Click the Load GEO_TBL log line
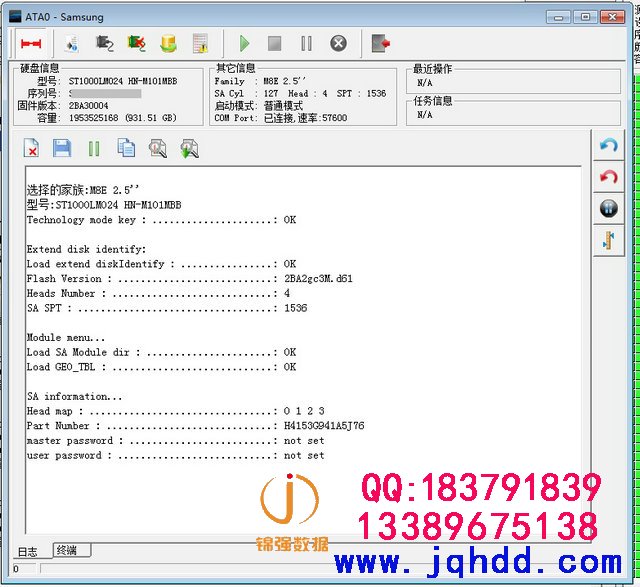Viewport: 640px width, 587px height. point(161,367)
